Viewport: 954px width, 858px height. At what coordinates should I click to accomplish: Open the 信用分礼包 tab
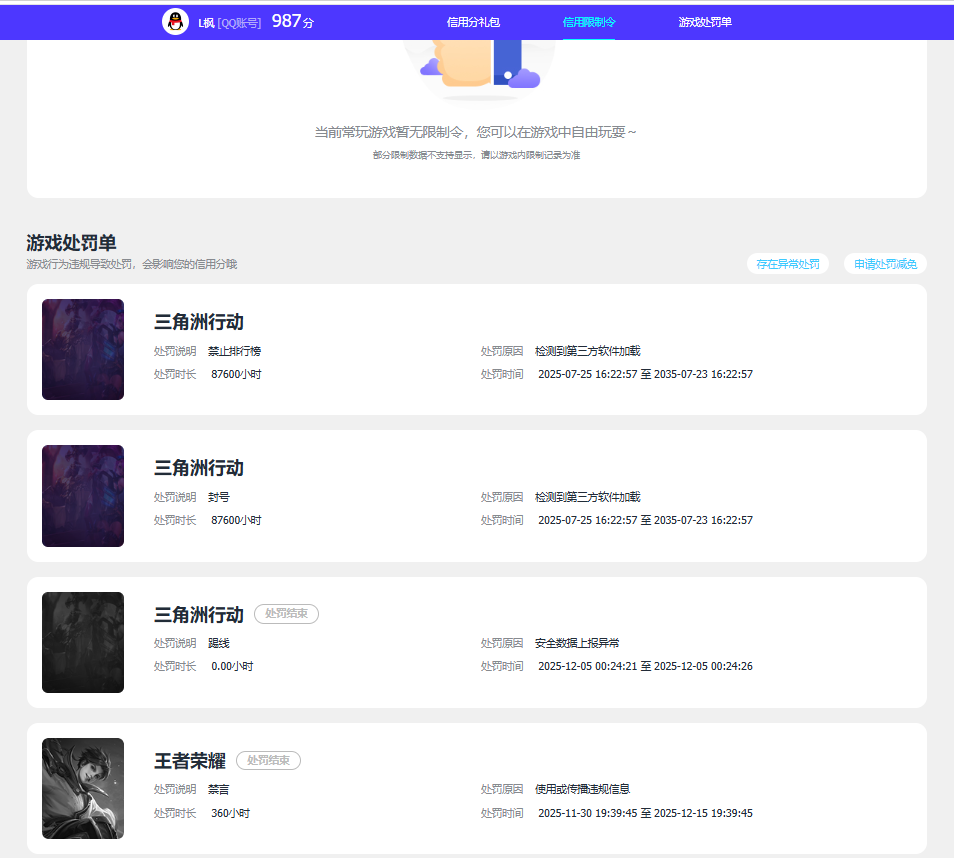pyautogui.click(x=473, y=23)
